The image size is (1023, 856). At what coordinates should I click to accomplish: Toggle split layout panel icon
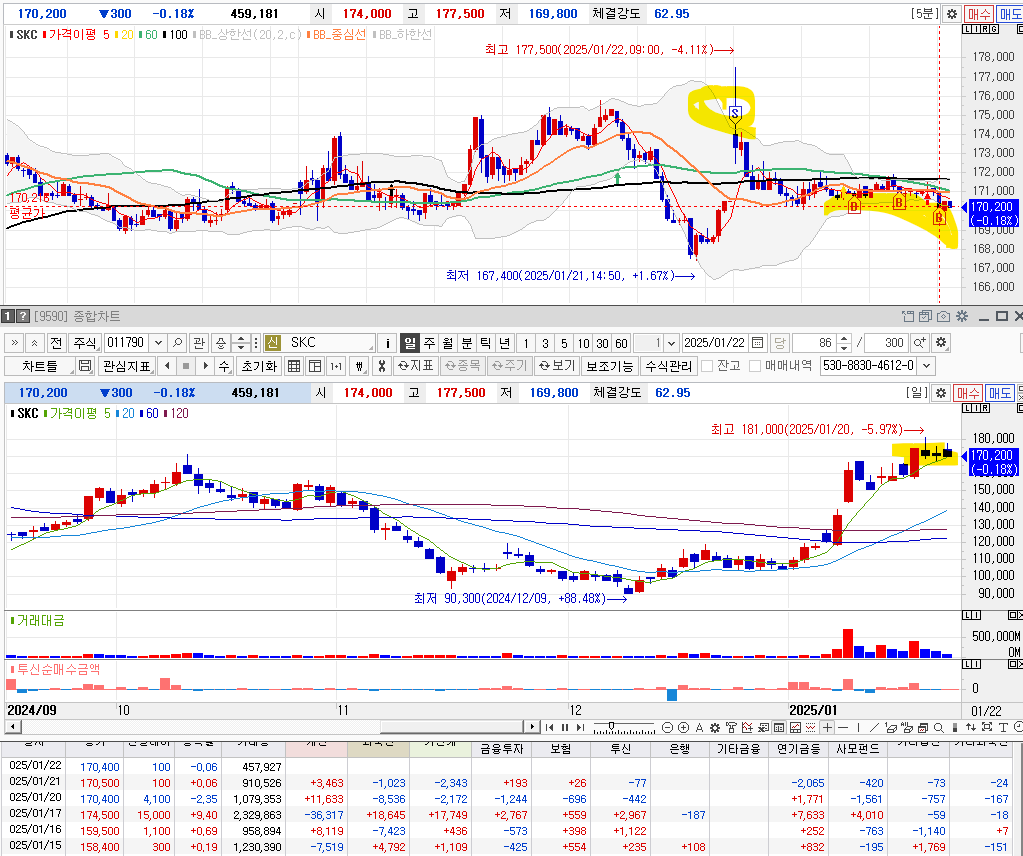[315, 366]
